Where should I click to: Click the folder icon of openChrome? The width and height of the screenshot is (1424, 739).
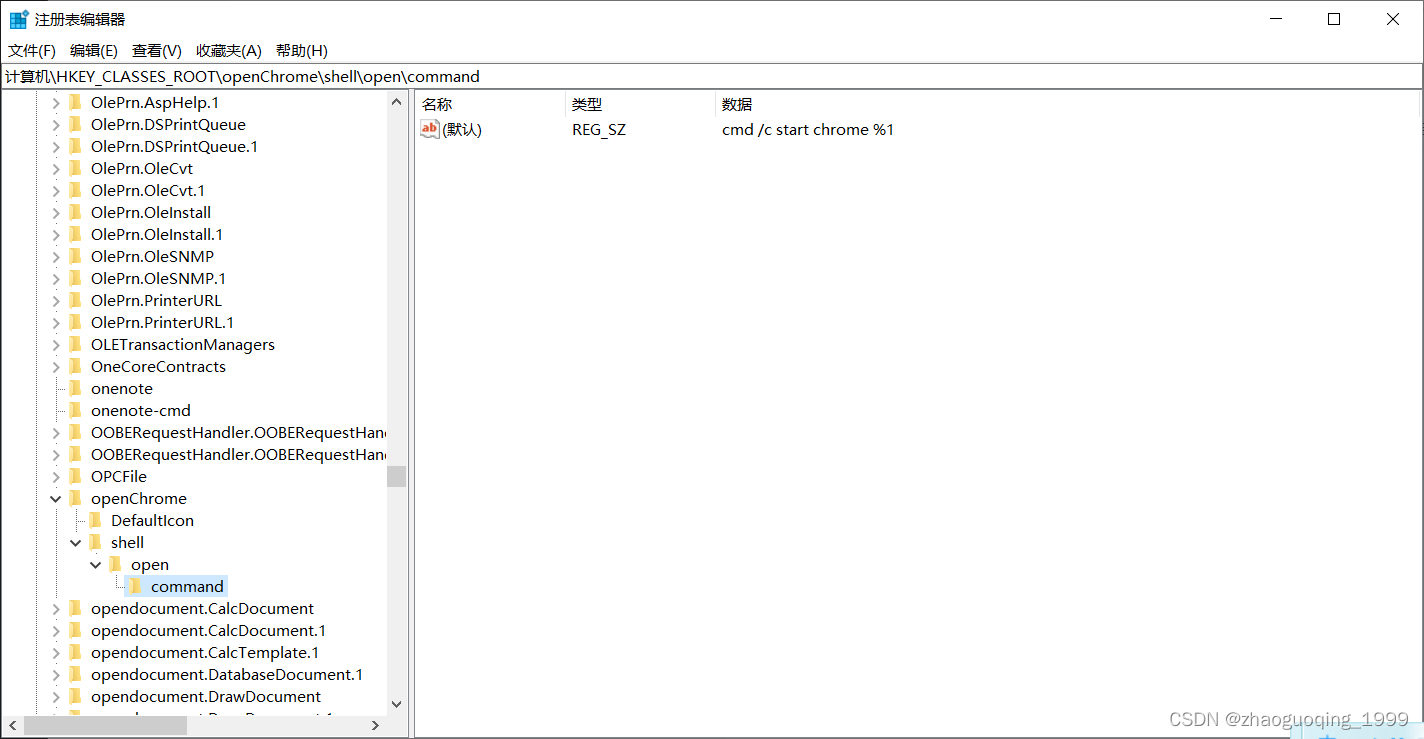pyautogui.click(x=75, y=498)
